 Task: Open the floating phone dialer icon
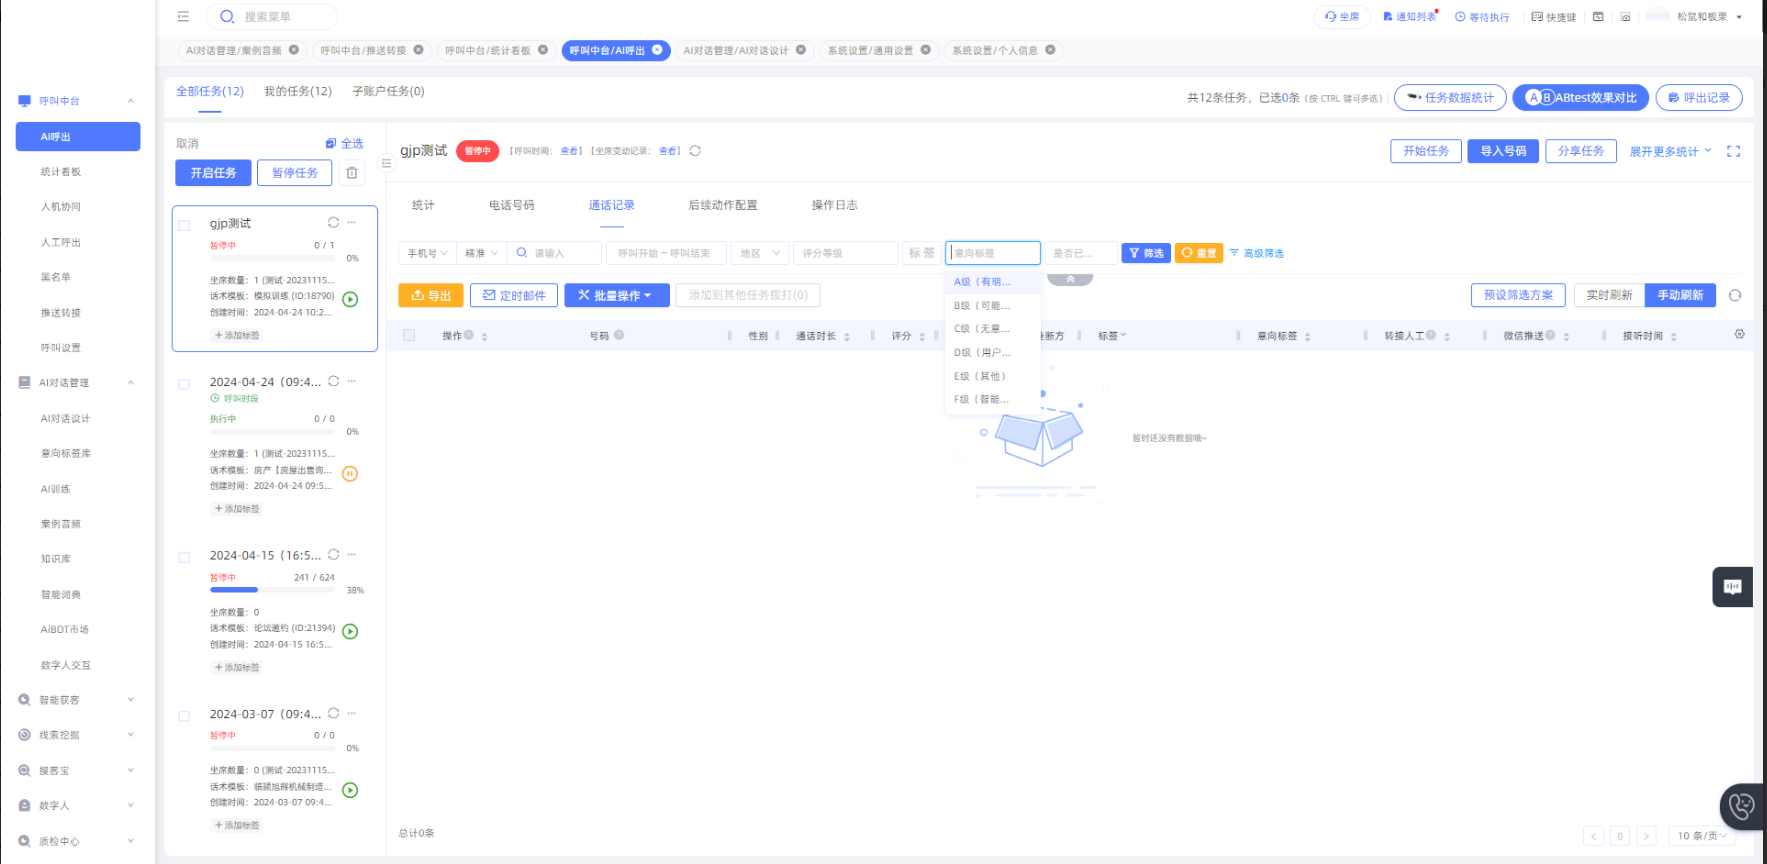pos(1741,806)
